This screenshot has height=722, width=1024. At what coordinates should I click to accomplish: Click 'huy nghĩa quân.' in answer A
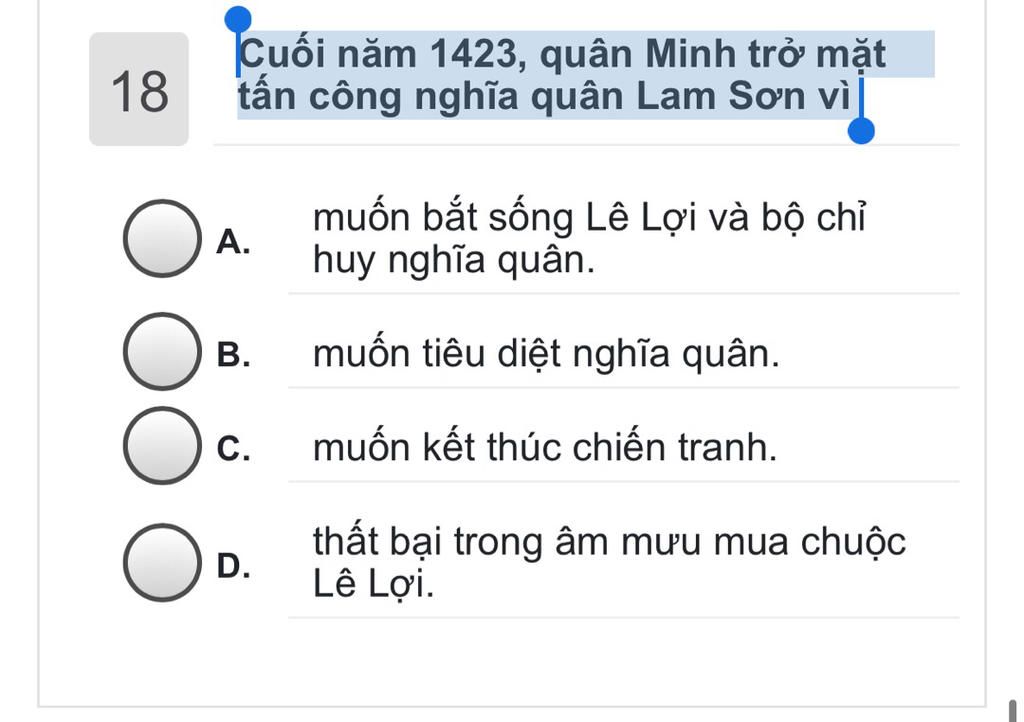coord(454,260)
